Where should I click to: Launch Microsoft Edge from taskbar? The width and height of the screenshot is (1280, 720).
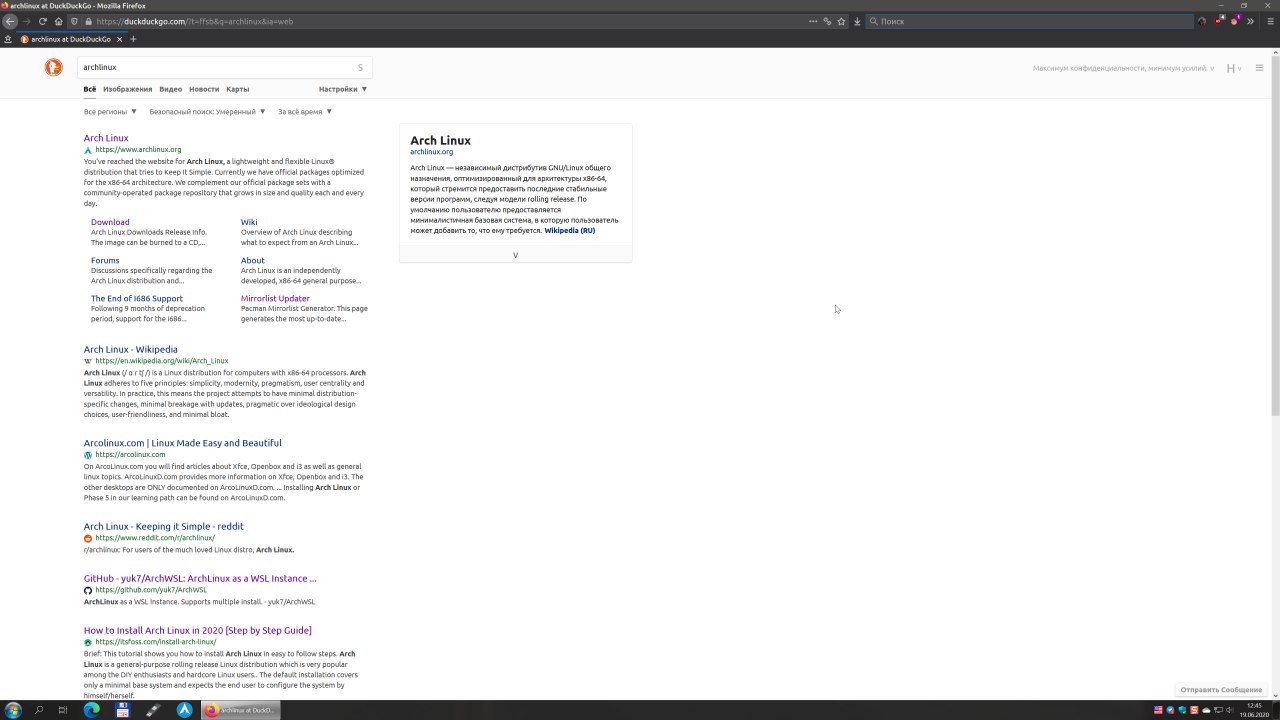tap(92, 710)
